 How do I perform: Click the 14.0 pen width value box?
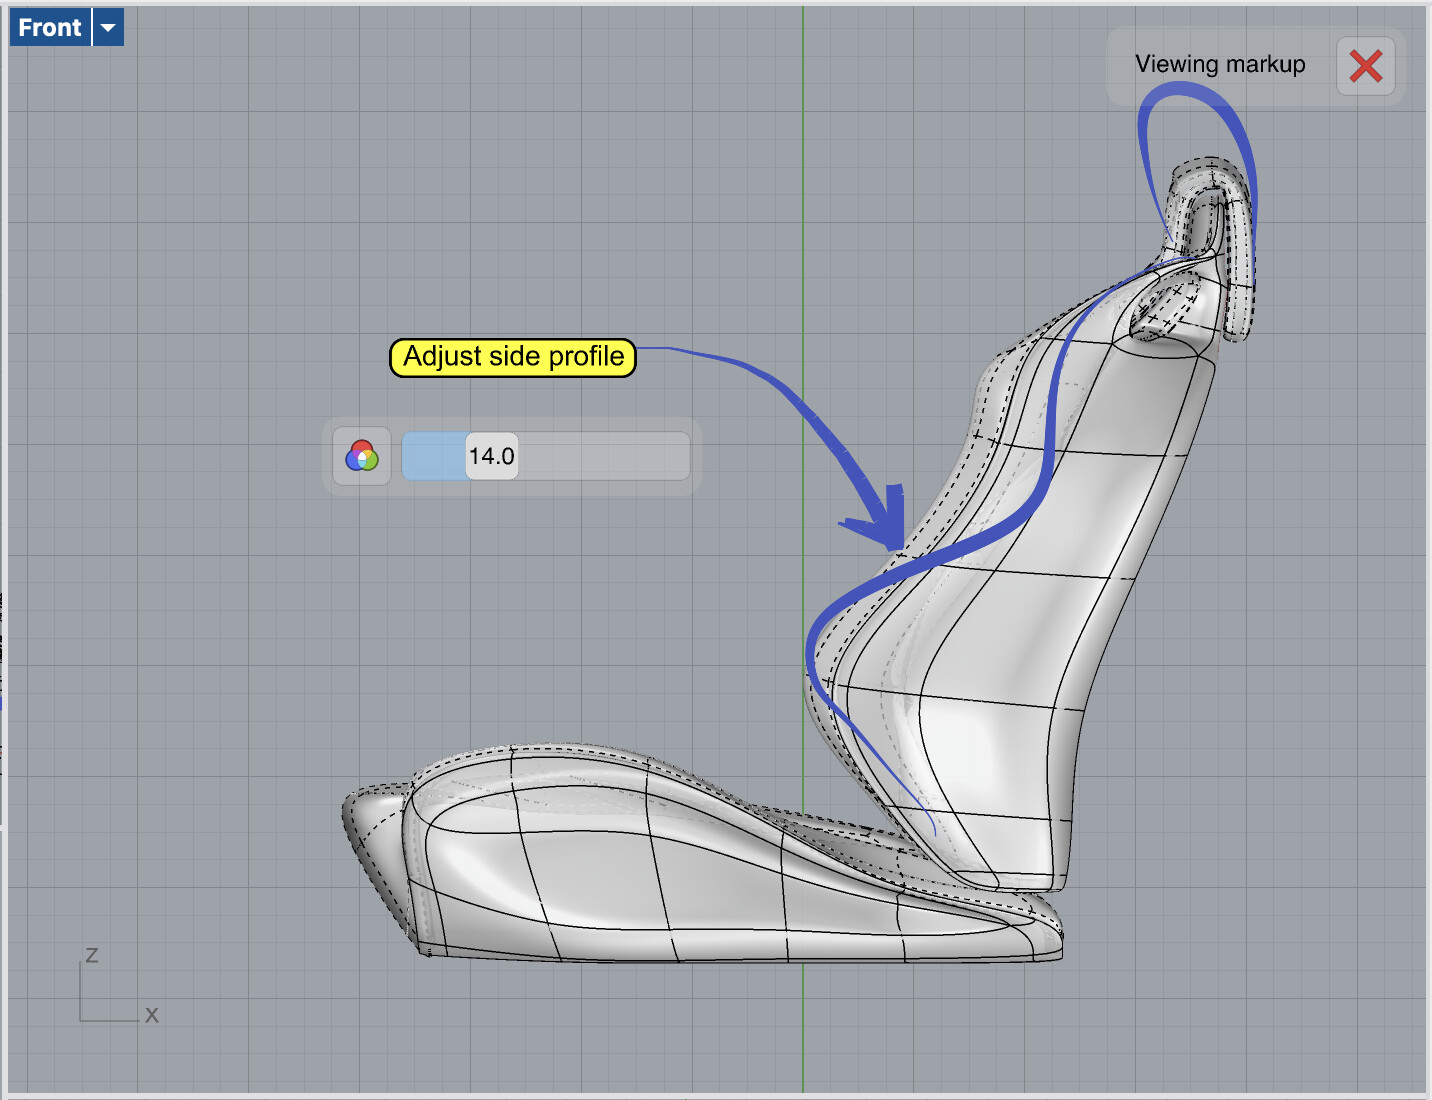point(492,457)
